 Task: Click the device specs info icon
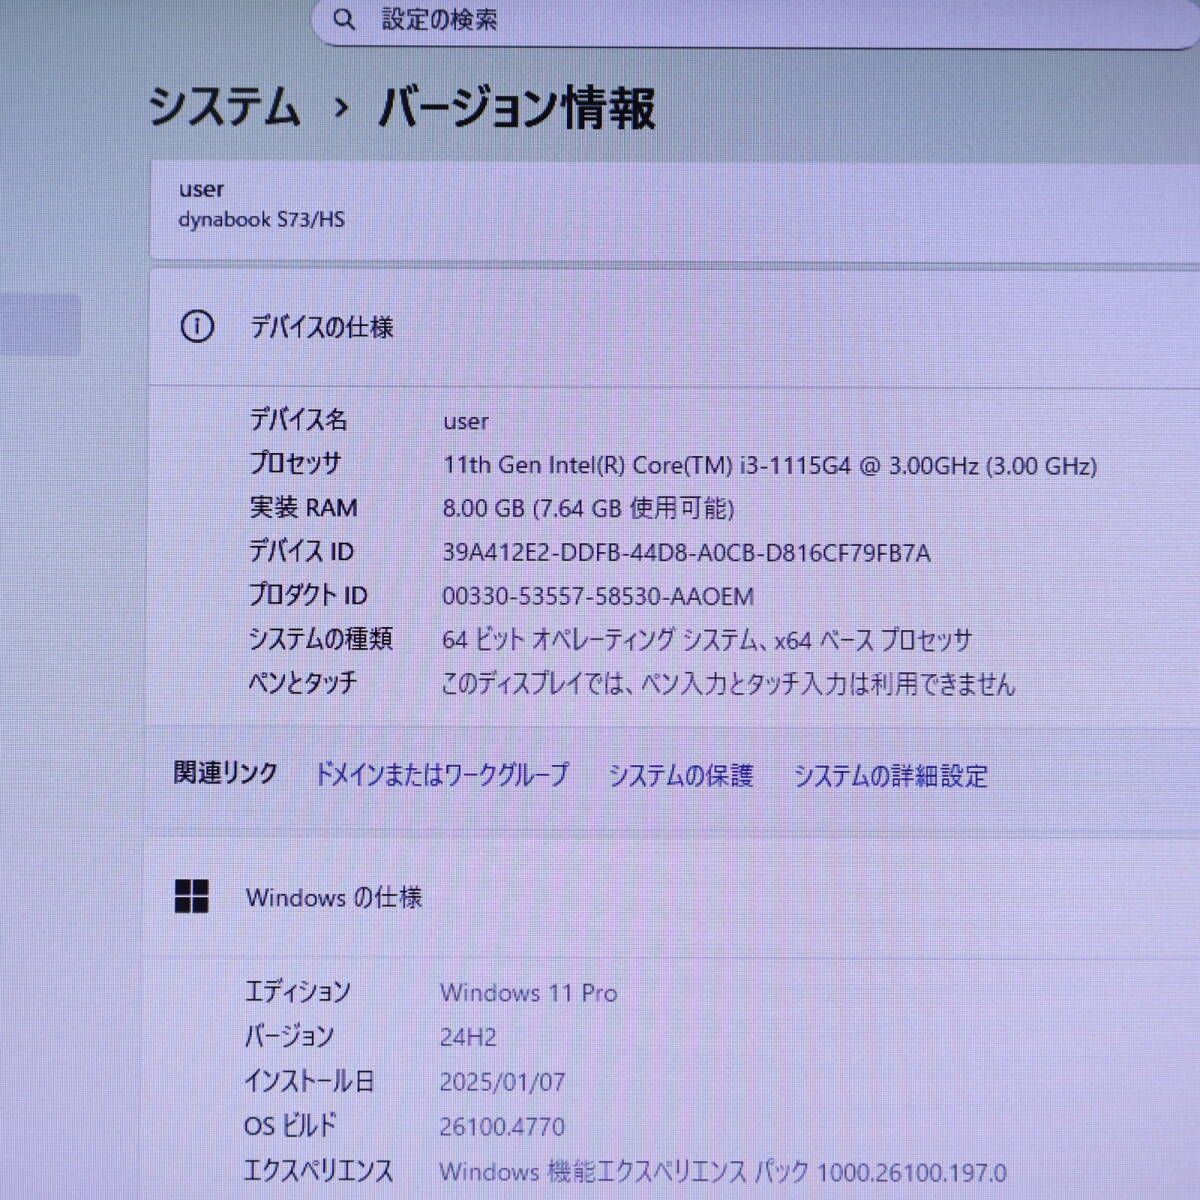(197, 326)
